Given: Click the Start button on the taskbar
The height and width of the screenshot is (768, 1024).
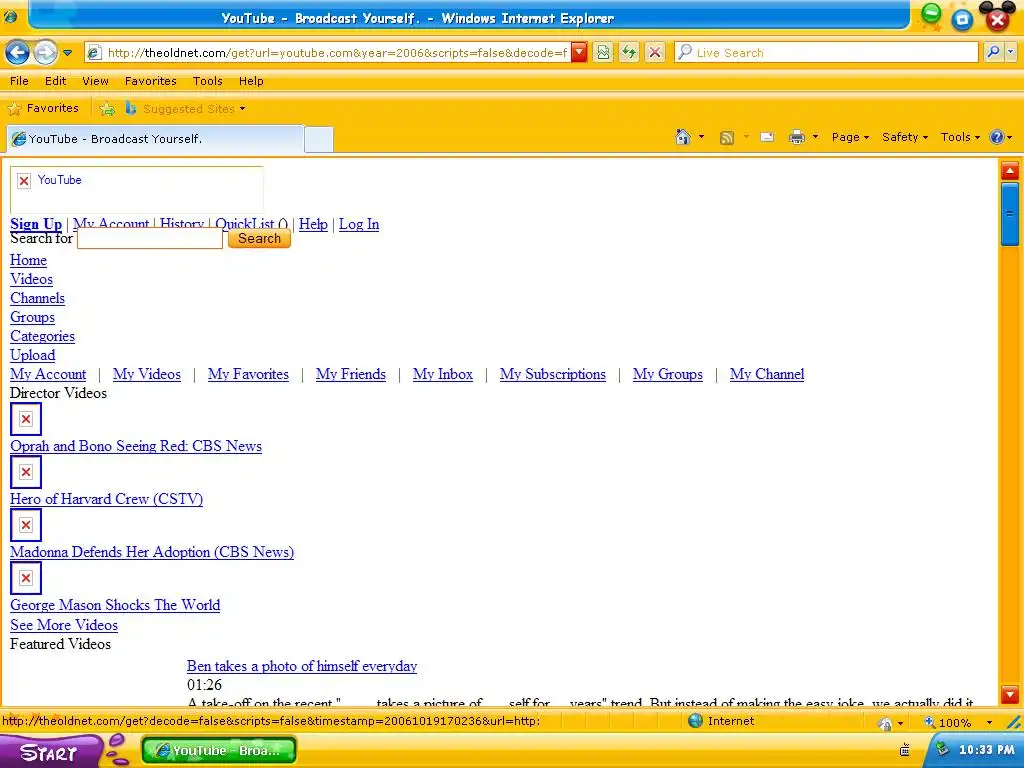Looking at the screenshot, I should coord(50,752).
